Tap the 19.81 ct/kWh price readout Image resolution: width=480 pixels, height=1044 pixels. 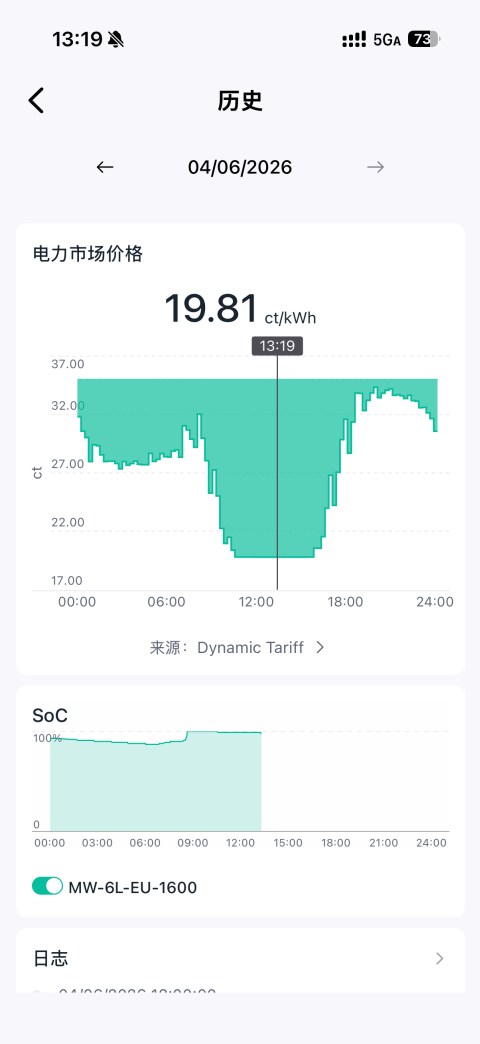pyautogui.click(x=240, y=310)
